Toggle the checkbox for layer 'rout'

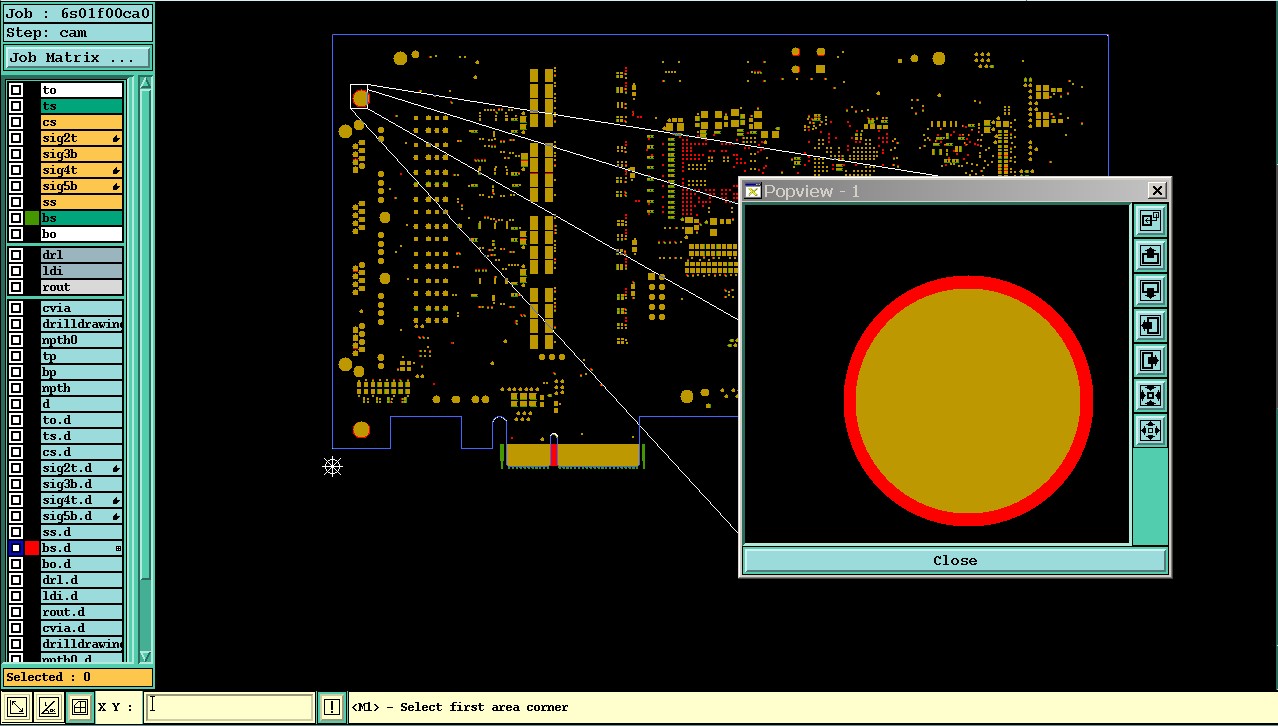[x=16, y=287]
